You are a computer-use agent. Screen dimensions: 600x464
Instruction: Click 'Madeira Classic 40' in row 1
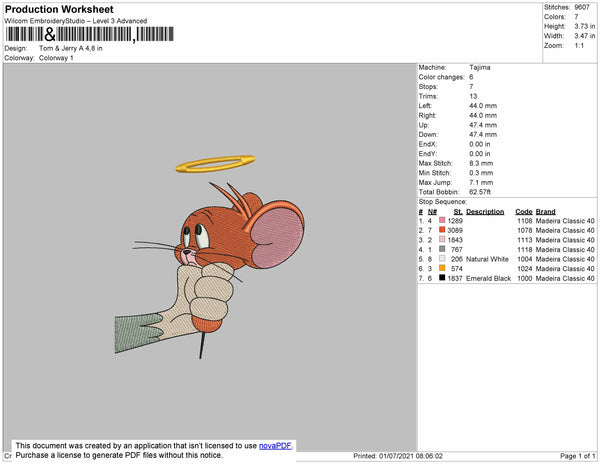565,221
